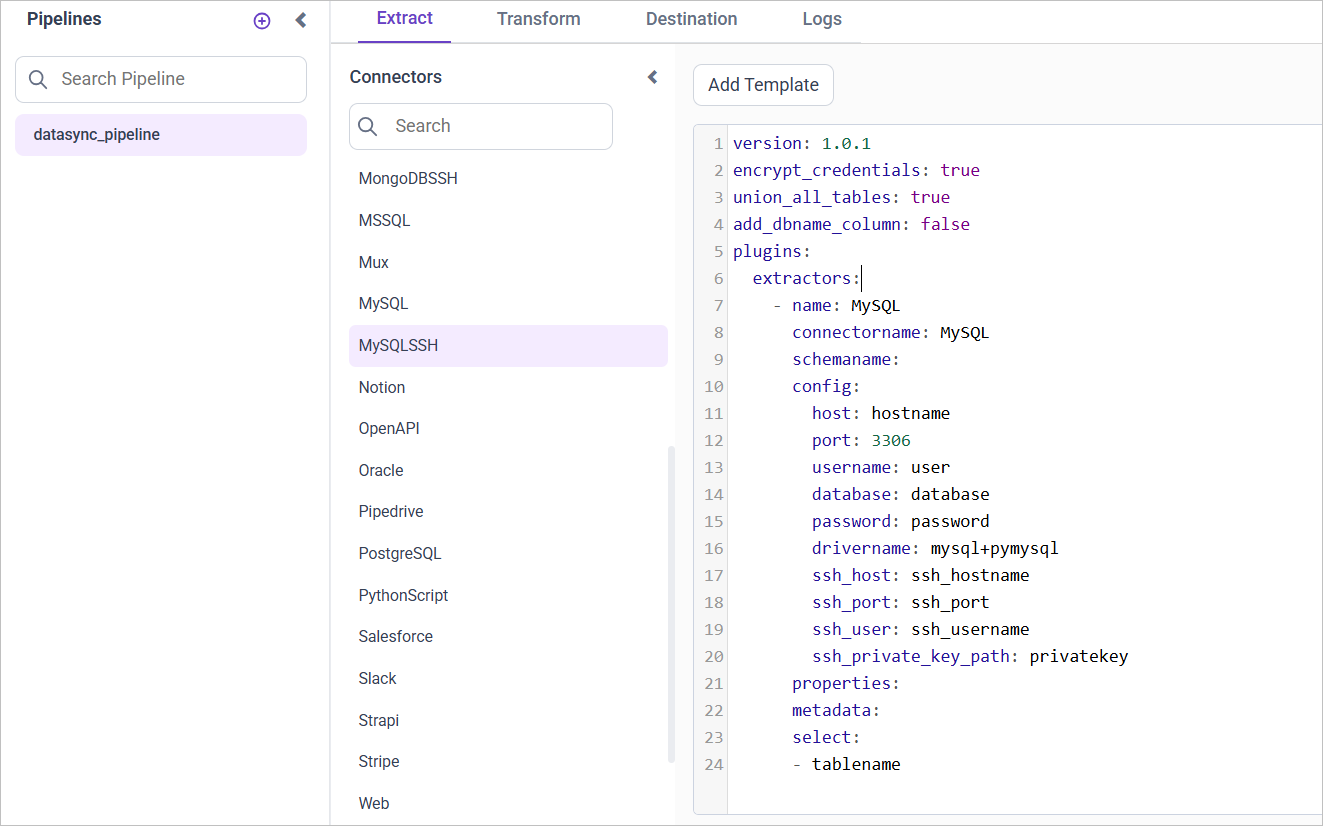Viewport: 1323px width, 826px height.
Task: Click the Add Template button
Action: point(762,85)
